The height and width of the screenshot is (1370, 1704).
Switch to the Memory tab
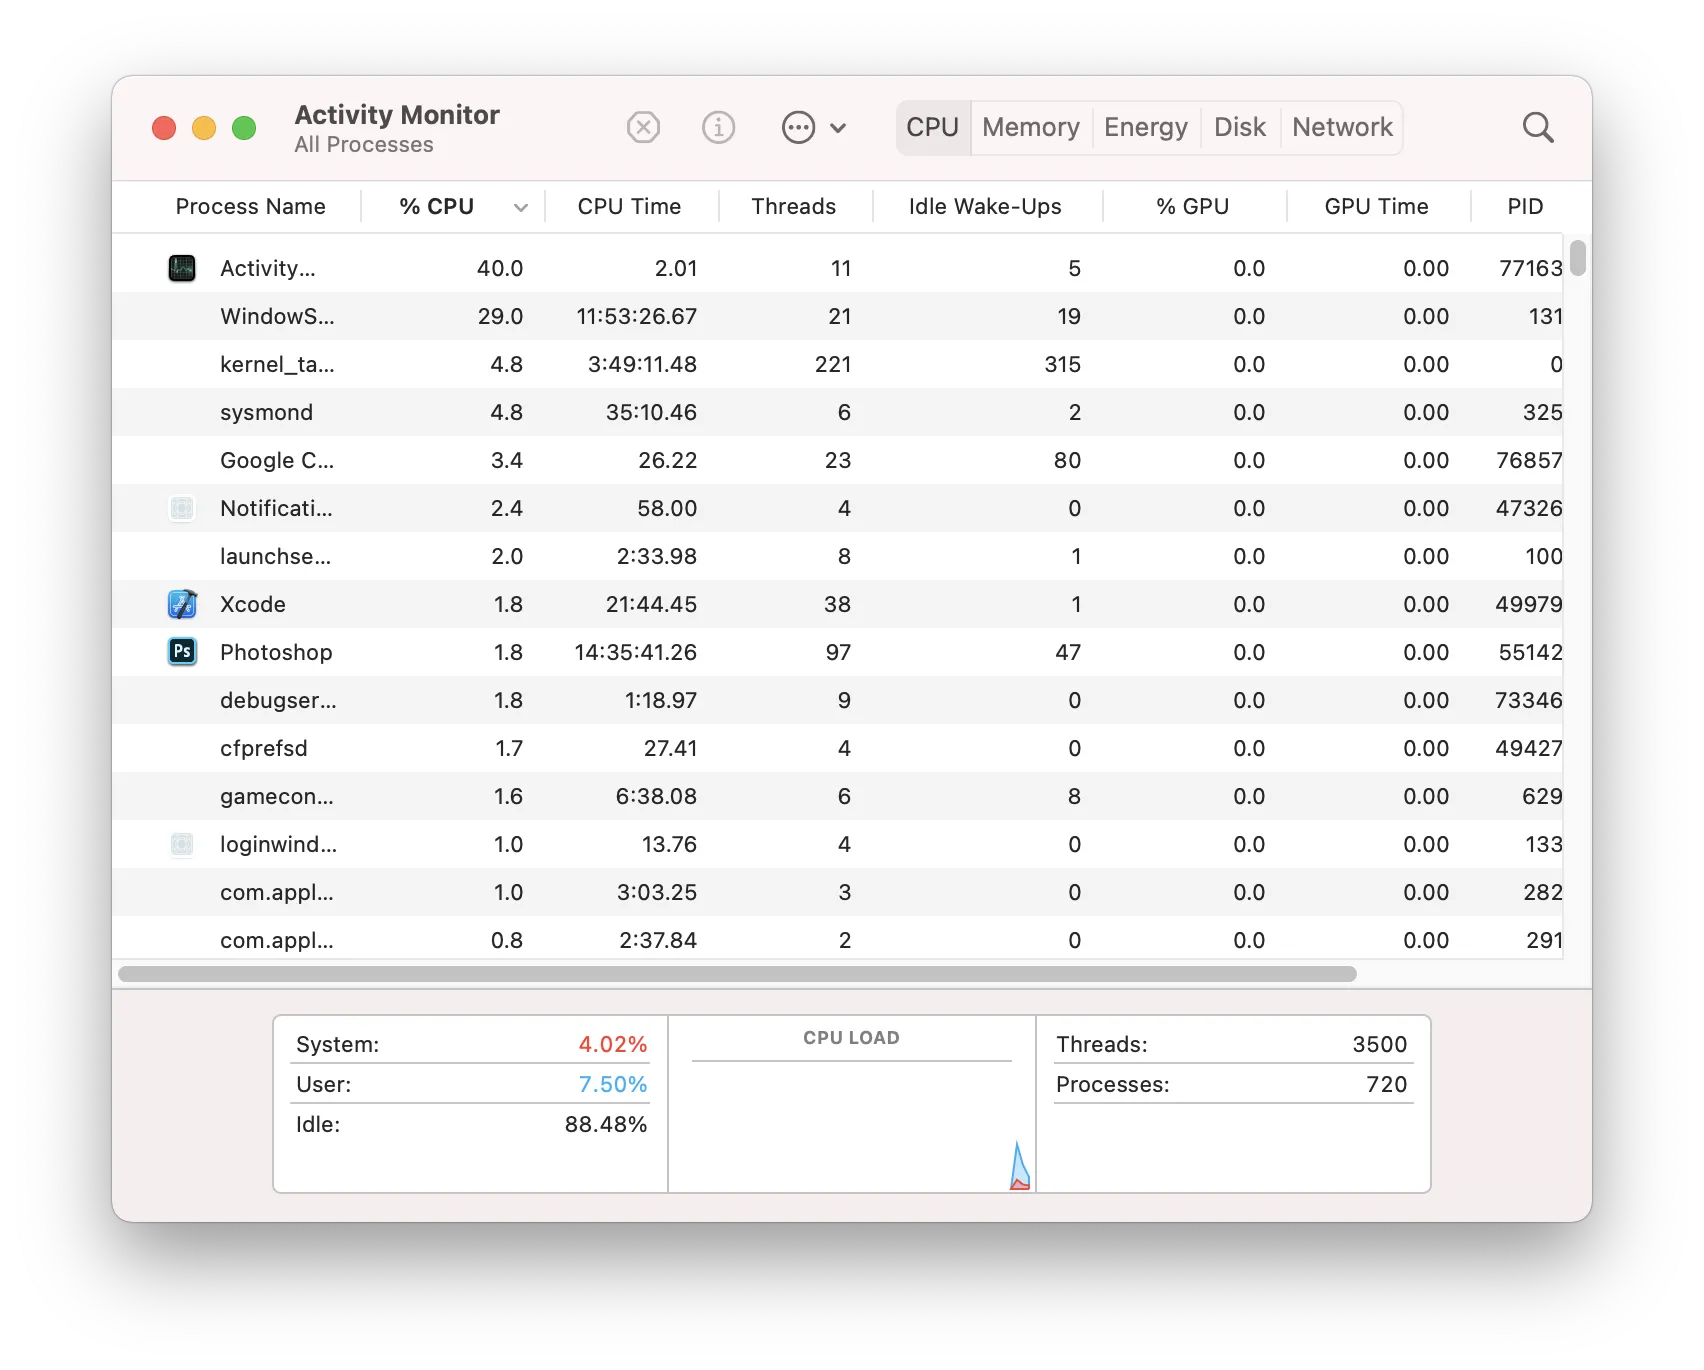point(1030,128)
